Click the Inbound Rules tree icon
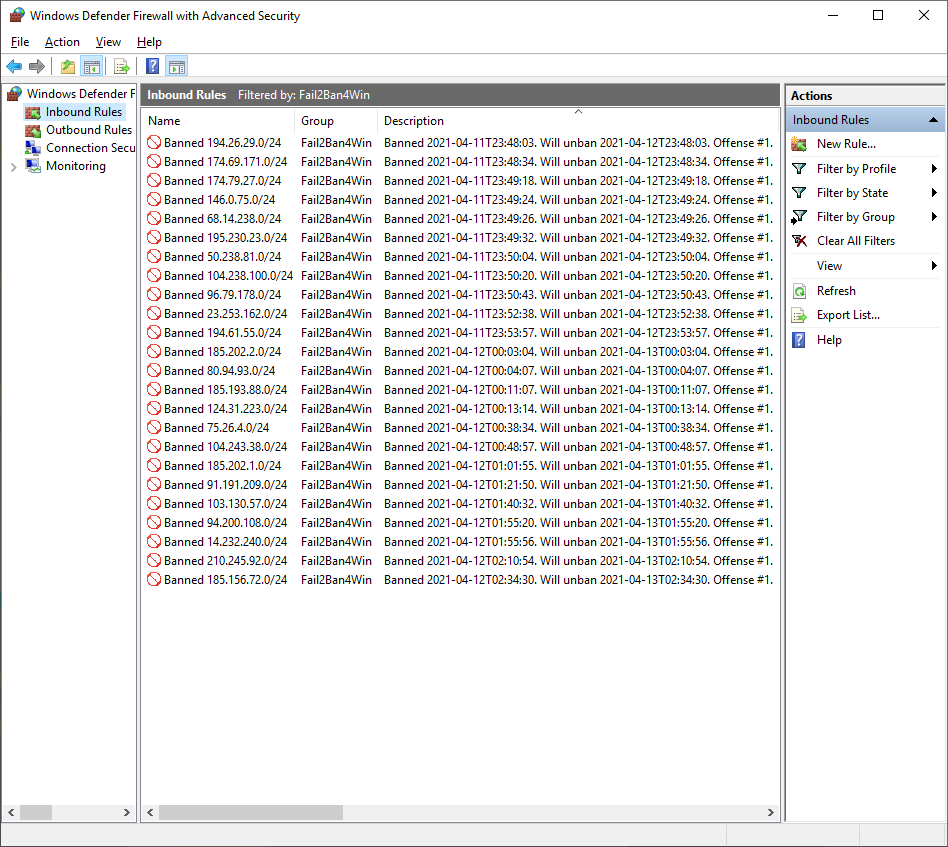 click(33, 112)
